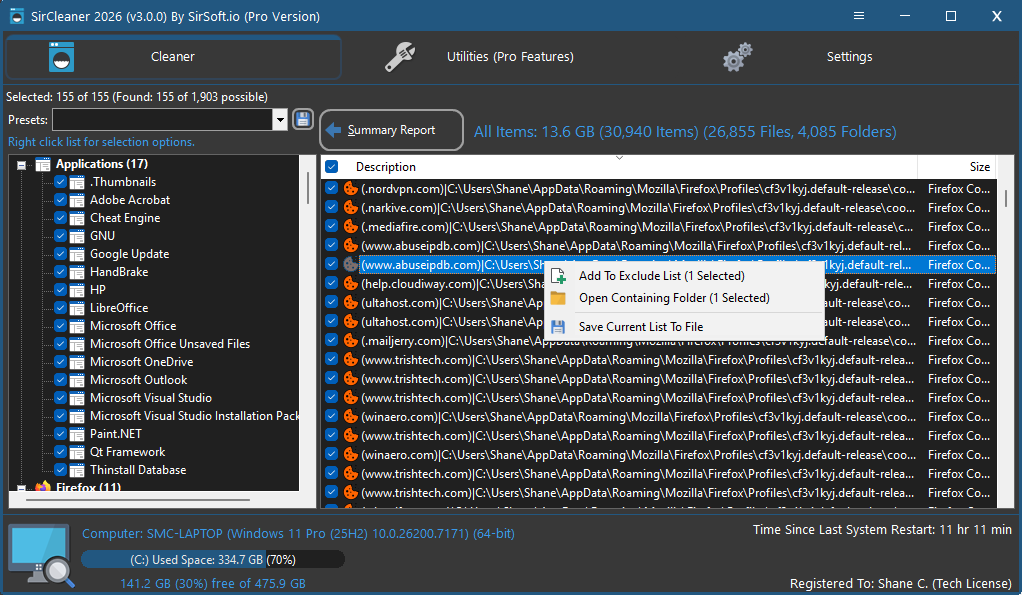Click the save preset floppy disk icon
Image resolution: width=1022 pixels, height=595 pixels.
click(x=302, y=119)
